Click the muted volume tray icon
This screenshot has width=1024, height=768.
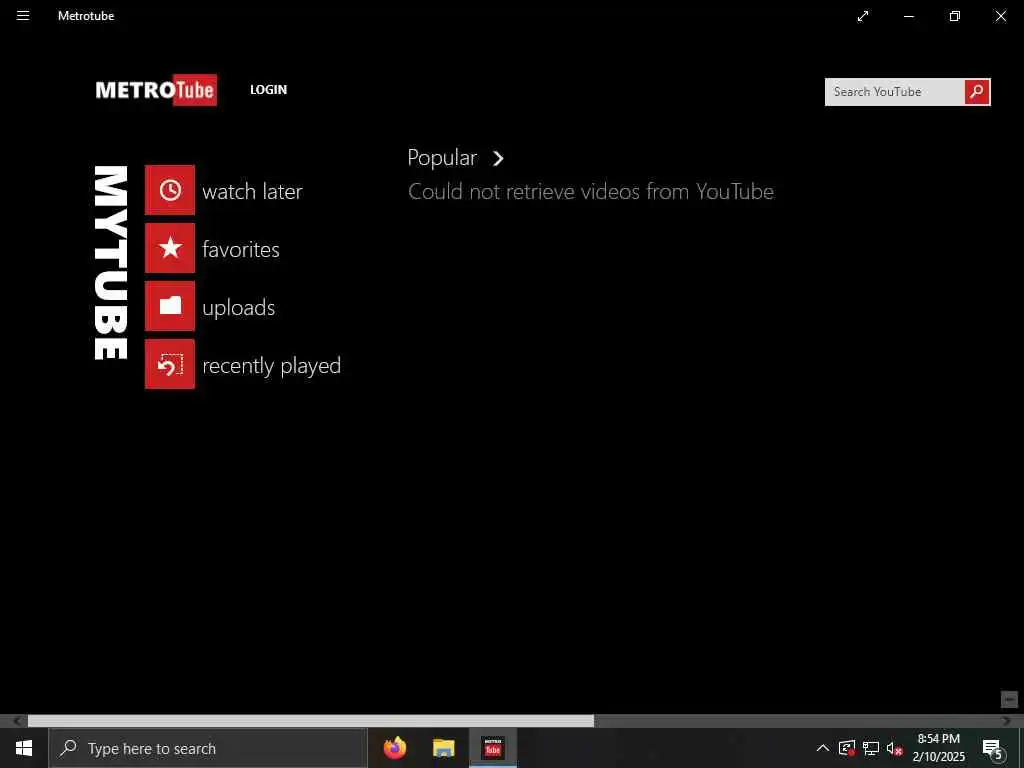coord(895,748)
